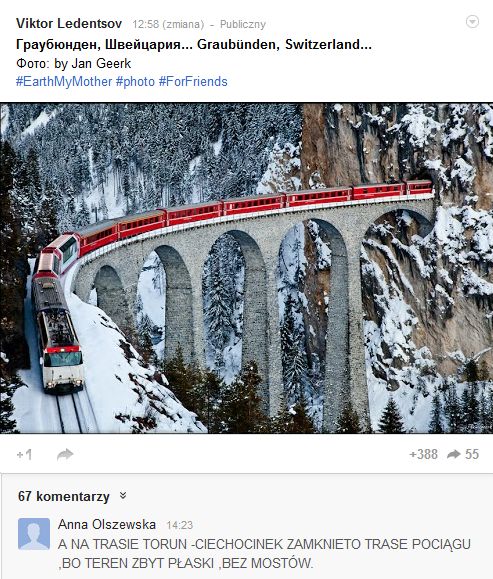Click the +1 button under the photo
This screenshot has width=493, height=579.
click(x=24, y=455)
